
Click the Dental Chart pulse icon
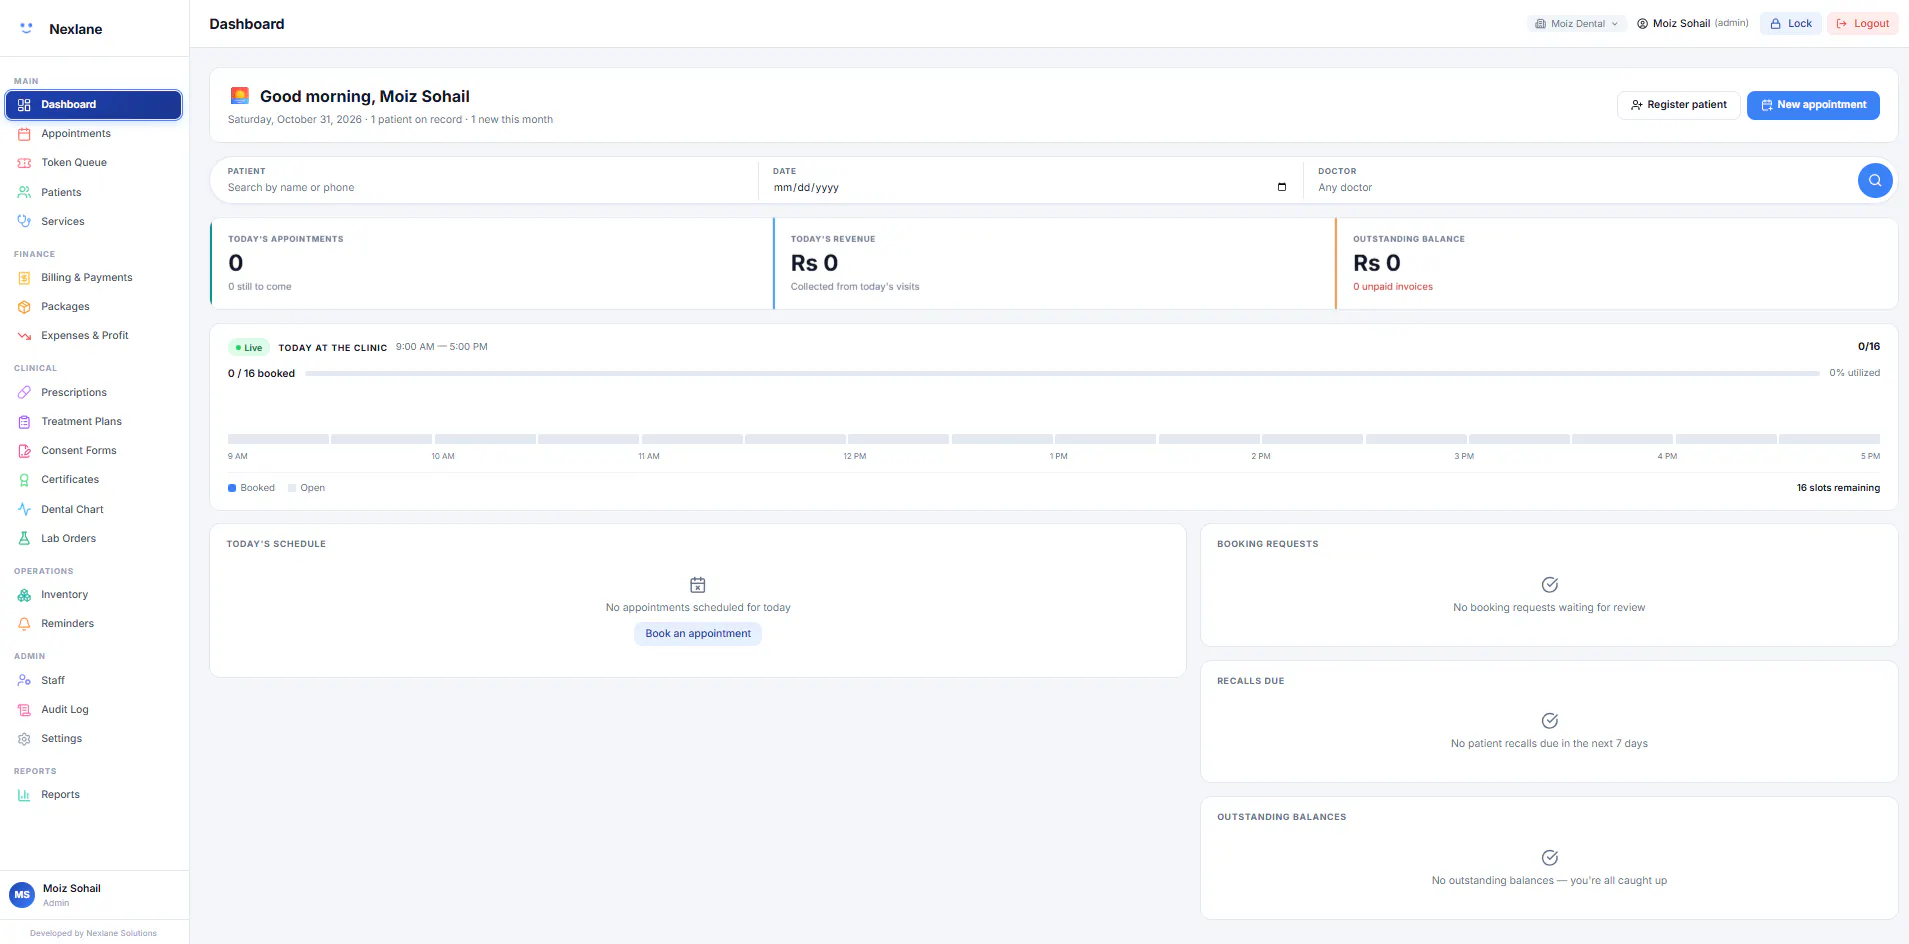[24, 509]
